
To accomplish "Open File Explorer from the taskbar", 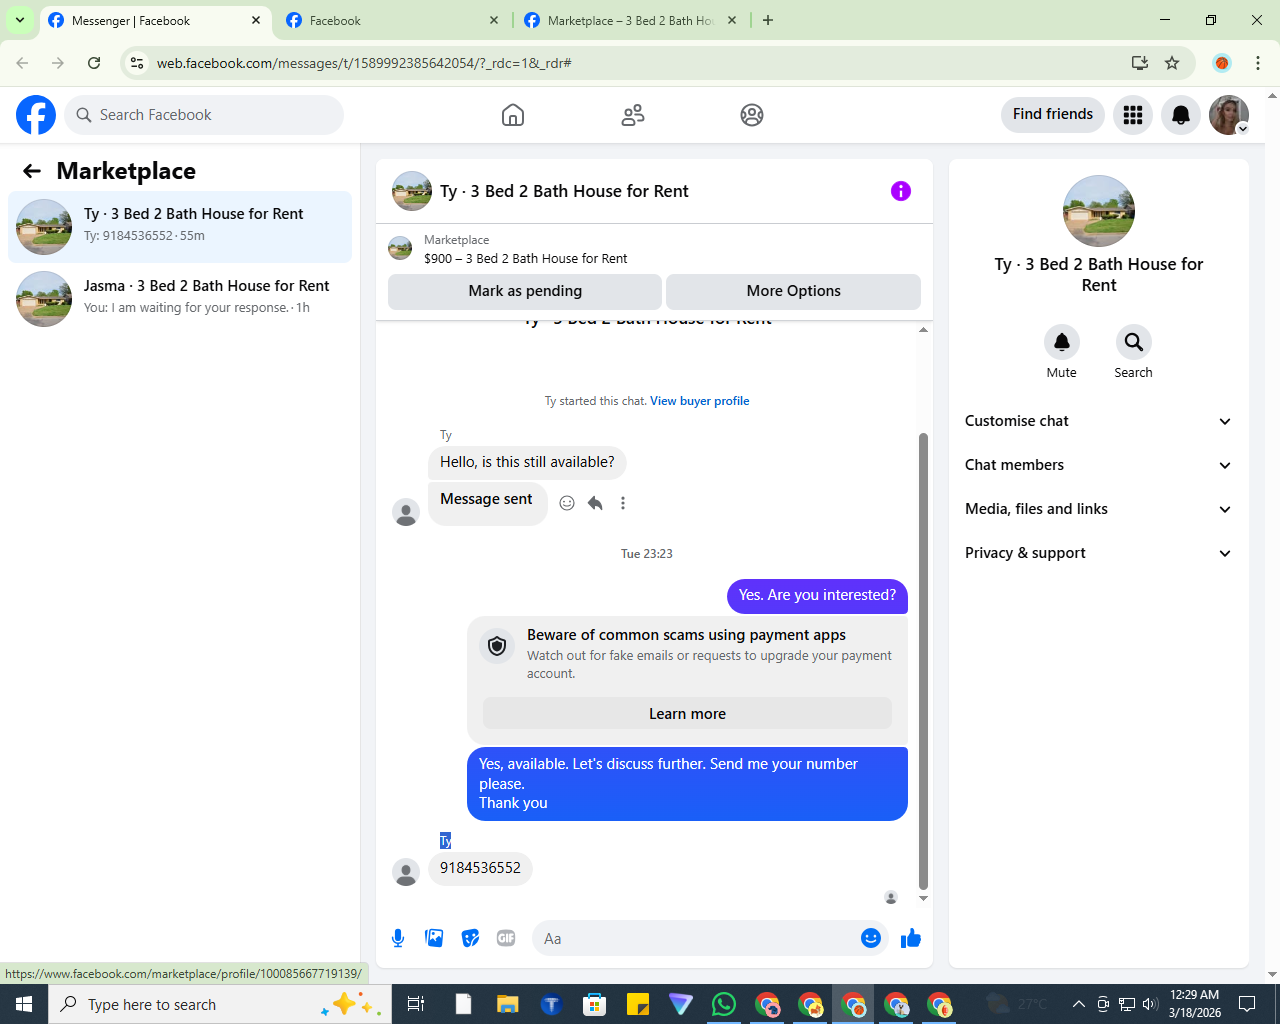I will pos(508,1004).
